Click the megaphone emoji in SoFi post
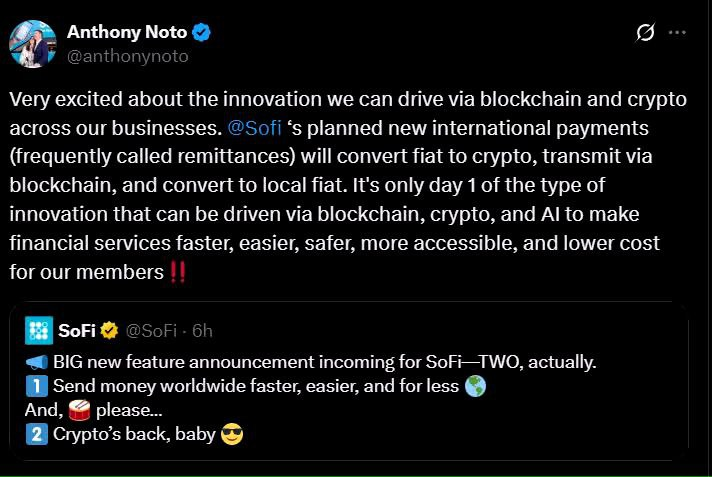712x477 pixels. tap(36, 362)
